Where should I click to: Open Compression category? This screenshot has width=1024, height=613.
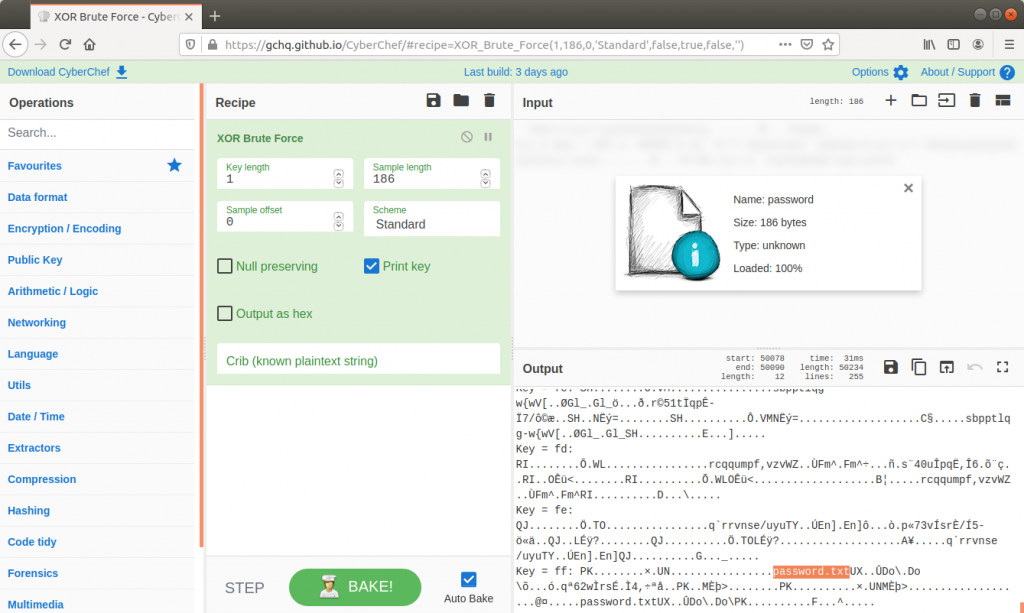click(97, 479)
